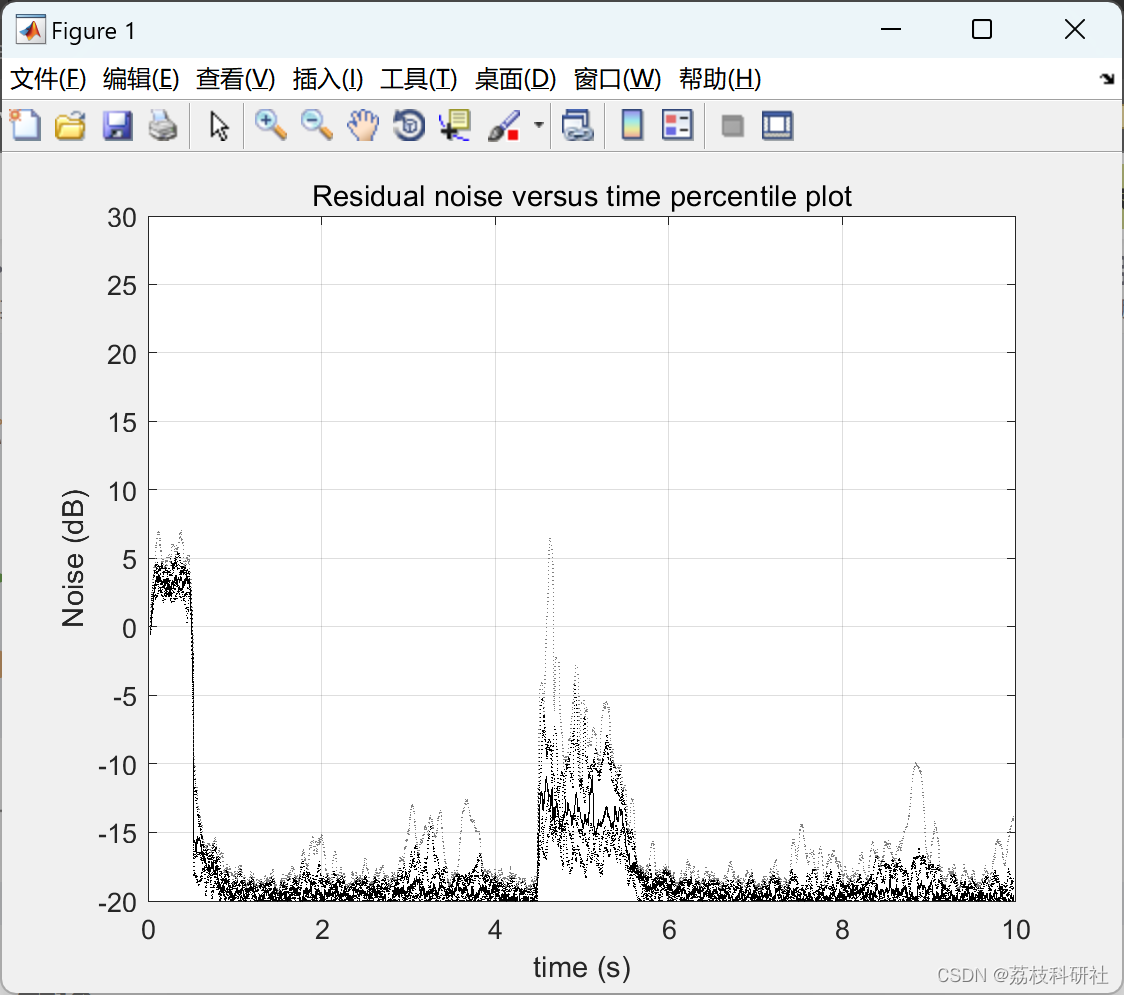This screenshot has width=1124, height=995.
Task: Enable the Rotate 3D tool
Action: coord(408,125)
